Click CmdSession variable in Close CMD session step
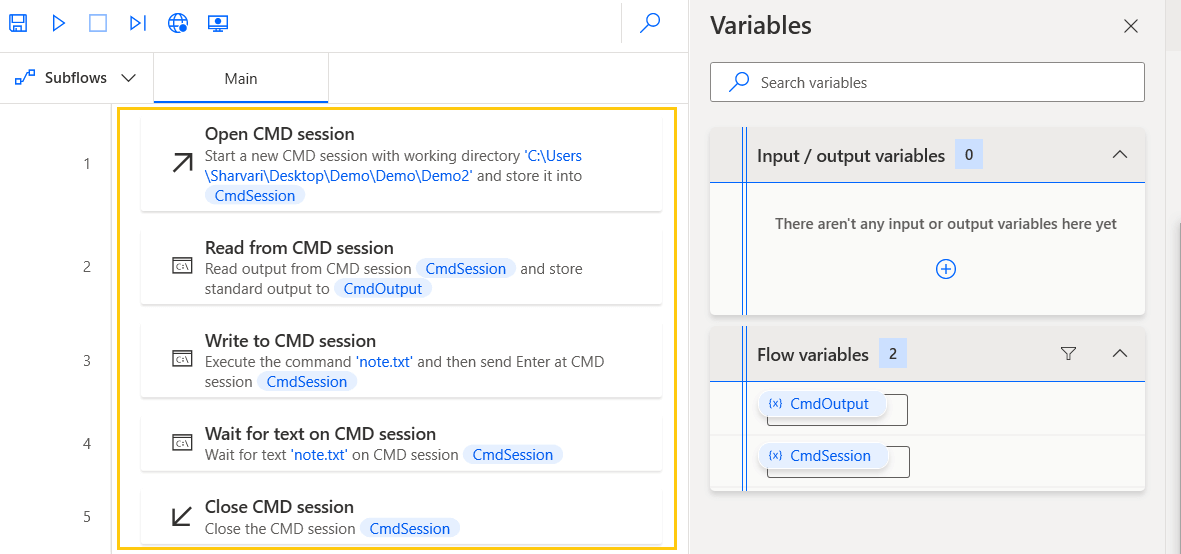Viewport: 1181px width, 554px height. click(410, 528)
